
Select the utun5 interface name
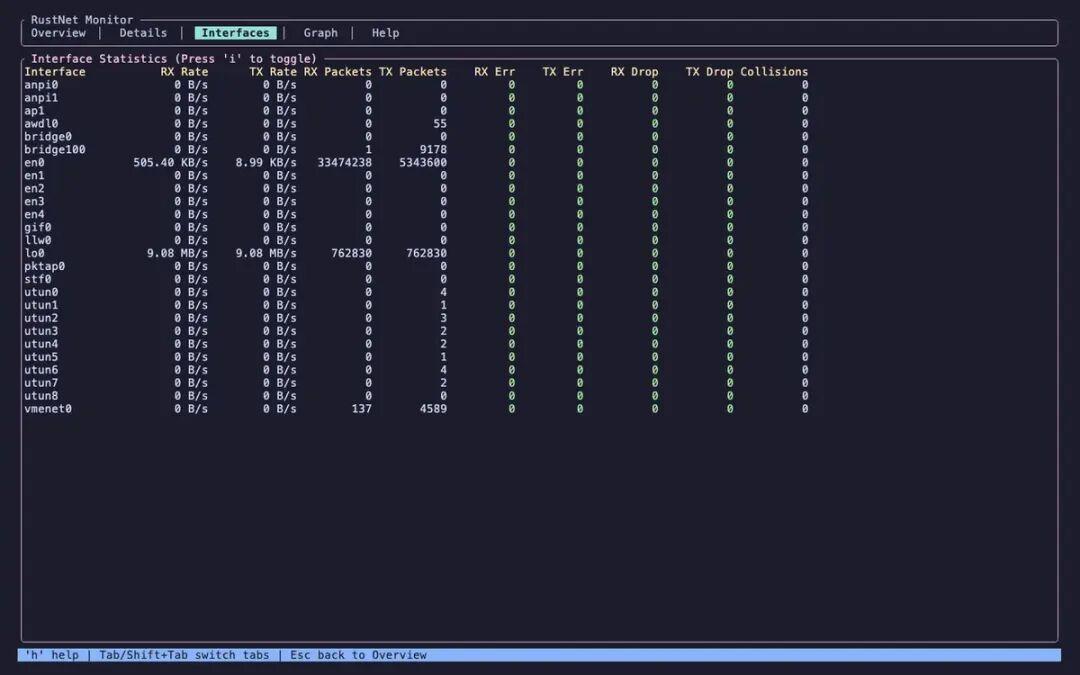tap(41, 357)
